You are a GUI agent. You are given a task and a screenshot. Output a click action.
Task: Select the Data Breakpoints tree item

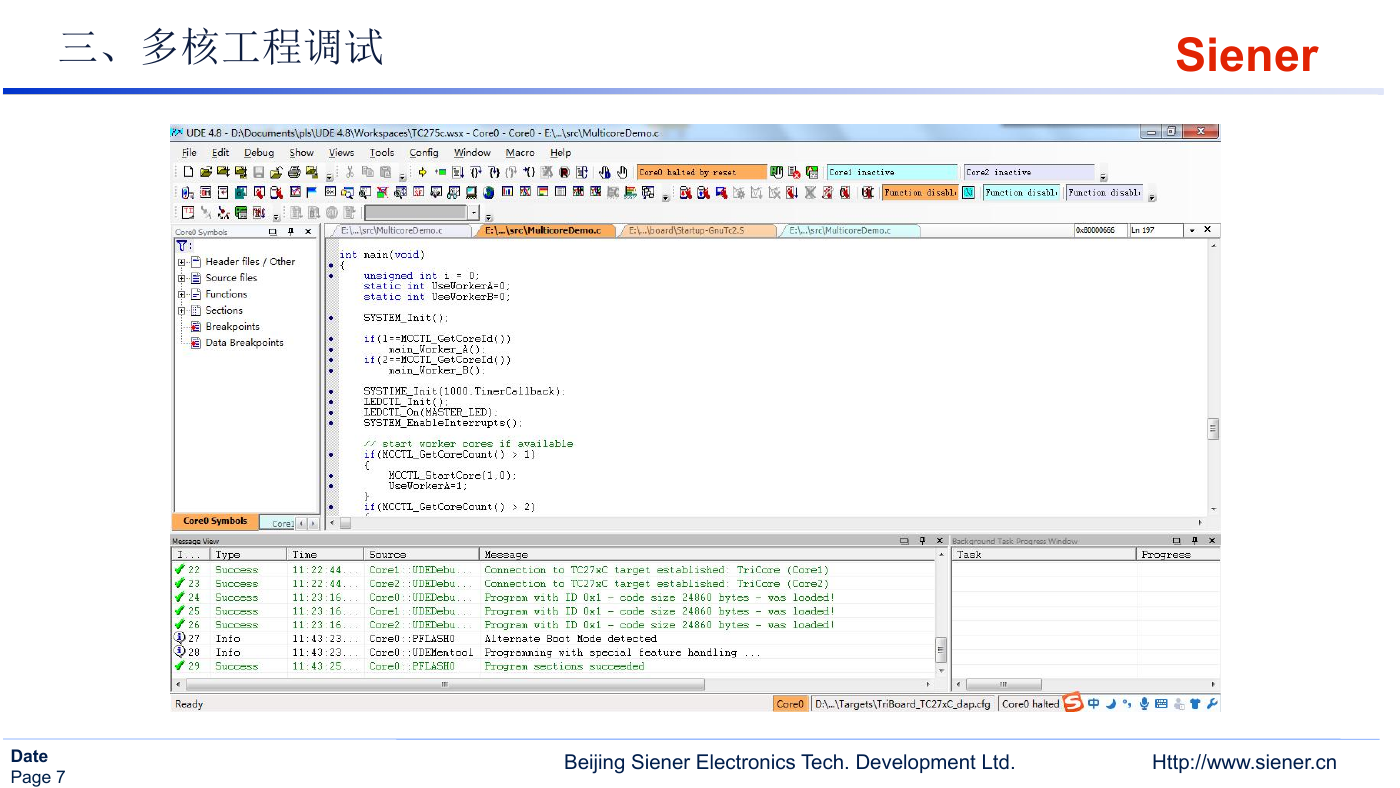(x=244, y=342)
